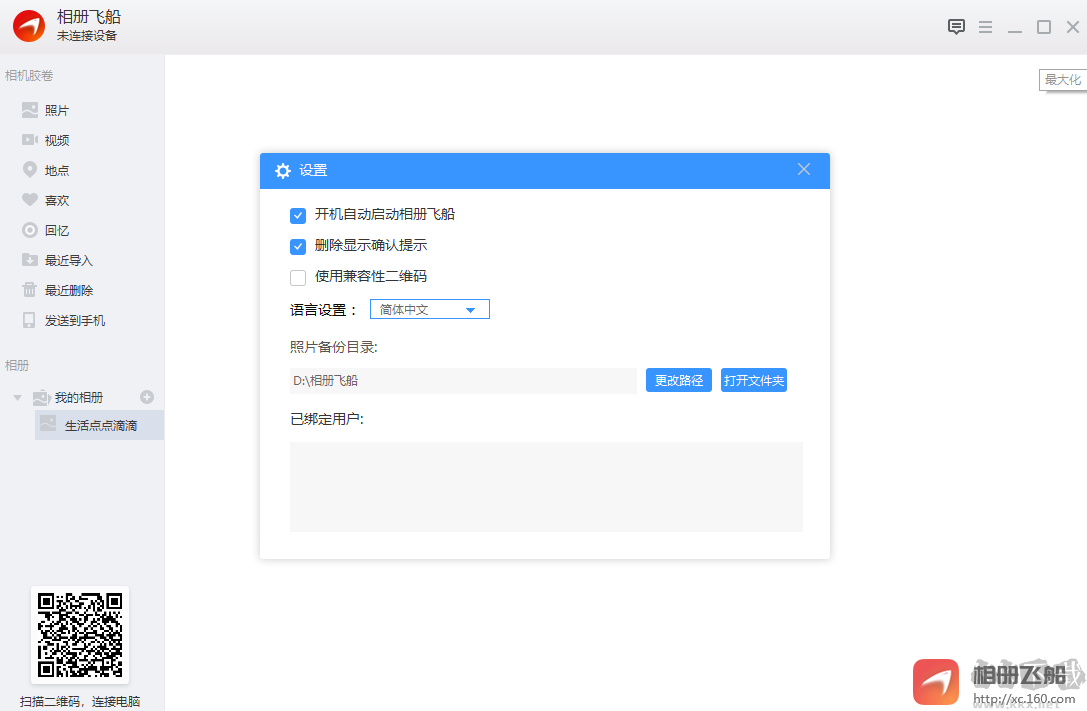Open the feedback message icon at top right
The height and width of the screenshot is (711, 1087).
[x=956, y=27]
